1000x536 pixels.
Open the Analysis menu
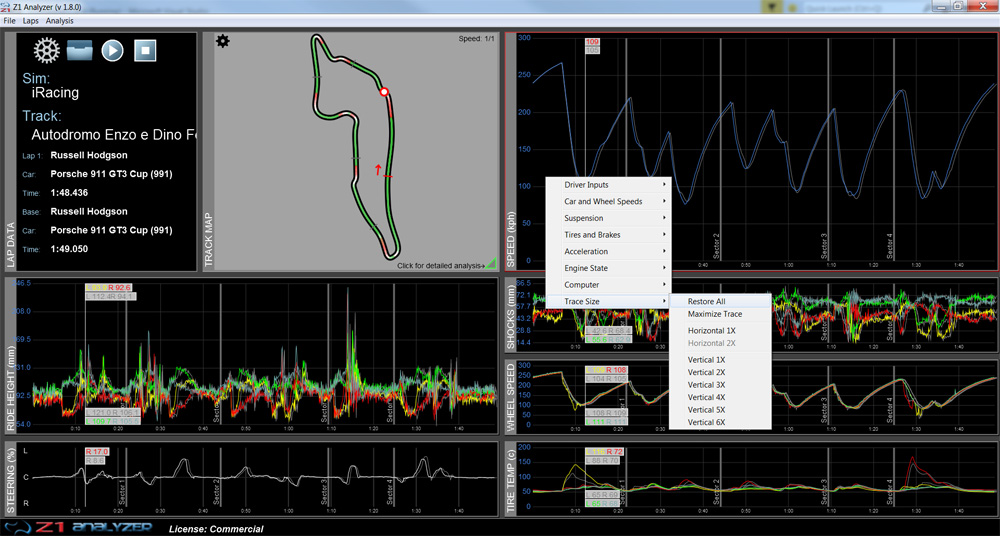coord(59,20)
